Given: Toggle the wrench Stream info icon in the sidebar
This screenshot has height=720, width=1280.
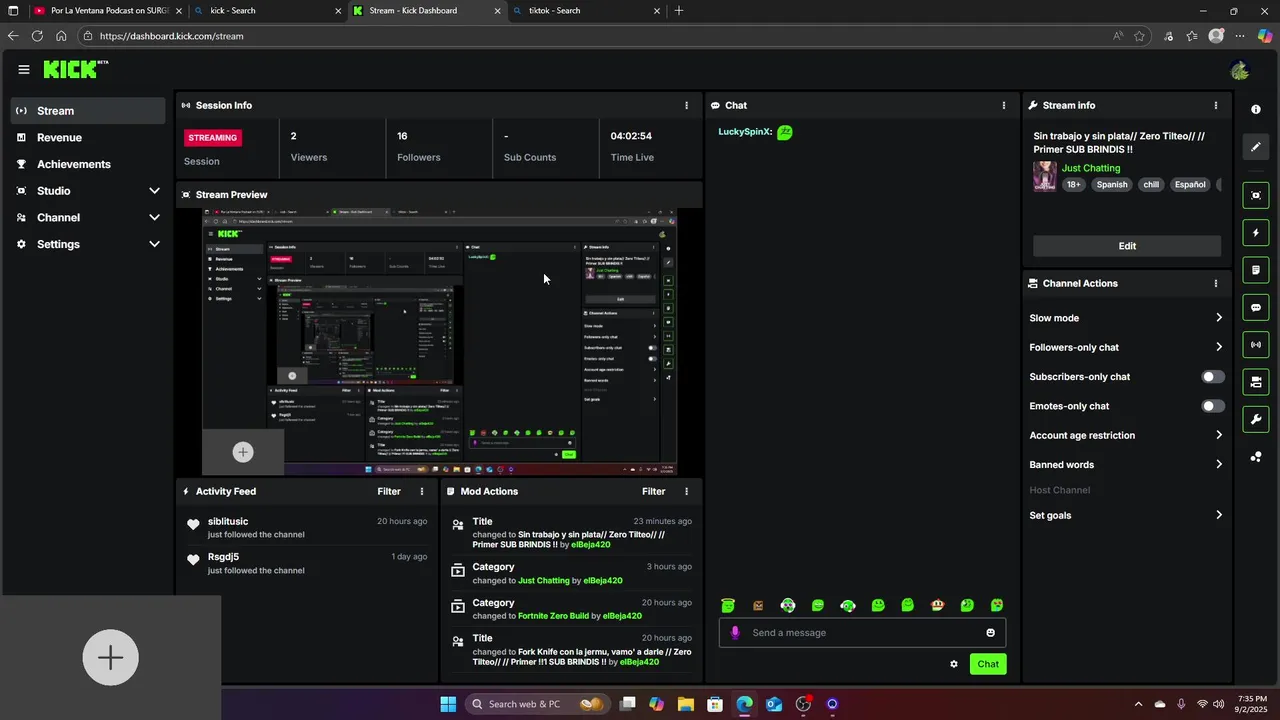Looking at the screenshot, I should click(1256, 419).
